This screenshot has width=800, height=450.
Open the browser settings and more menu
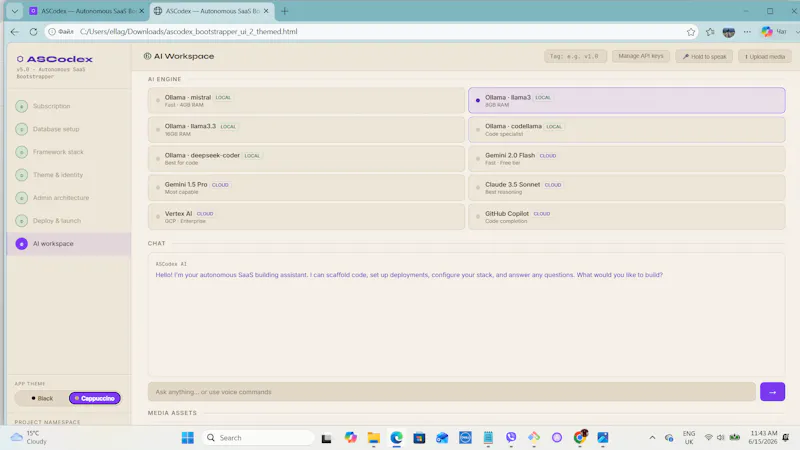pyautogui.click(x=747, y=32)
